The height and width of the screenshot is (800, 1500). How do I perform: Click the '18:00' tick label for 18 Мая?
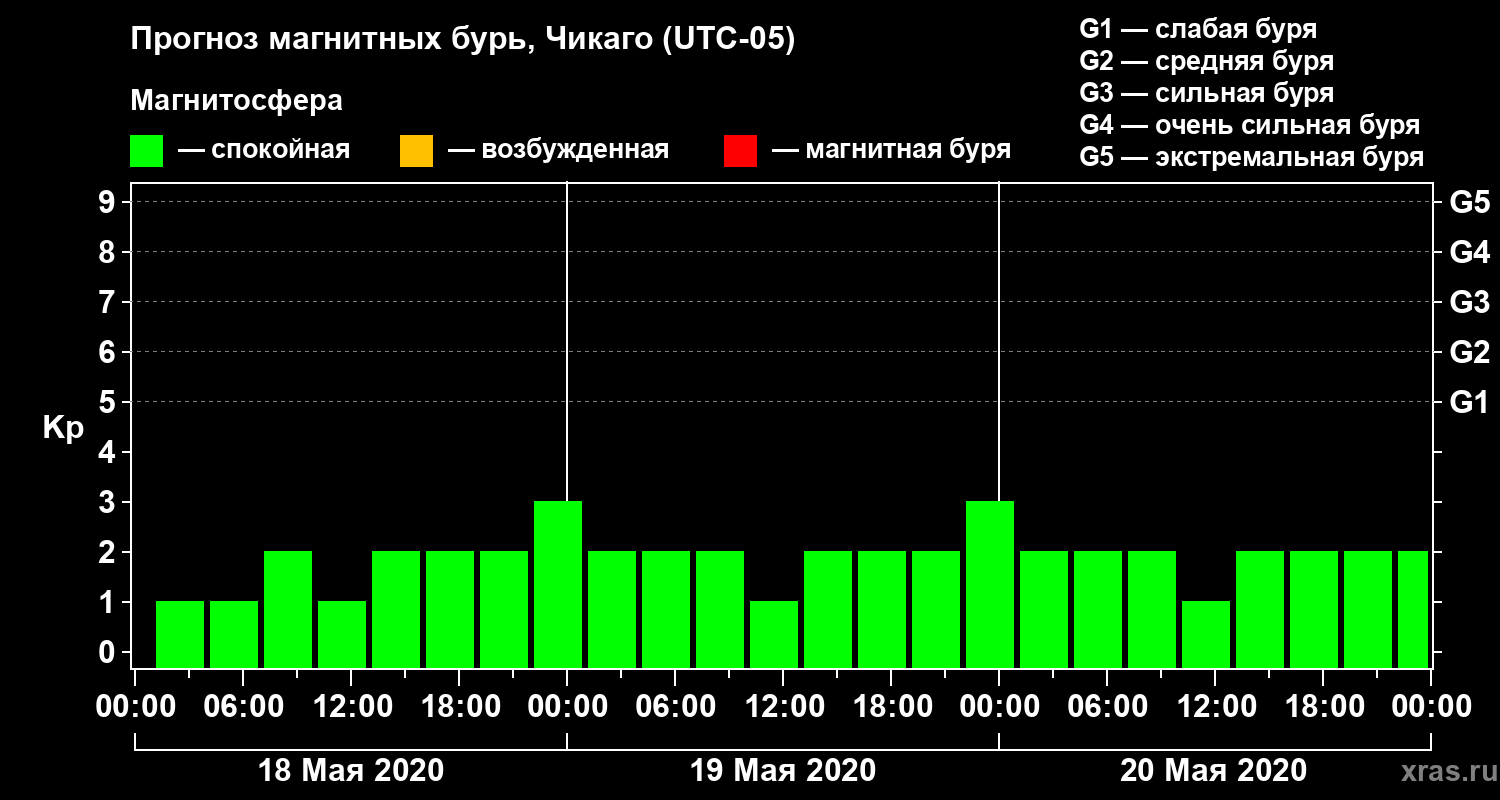tap(459, 706)
